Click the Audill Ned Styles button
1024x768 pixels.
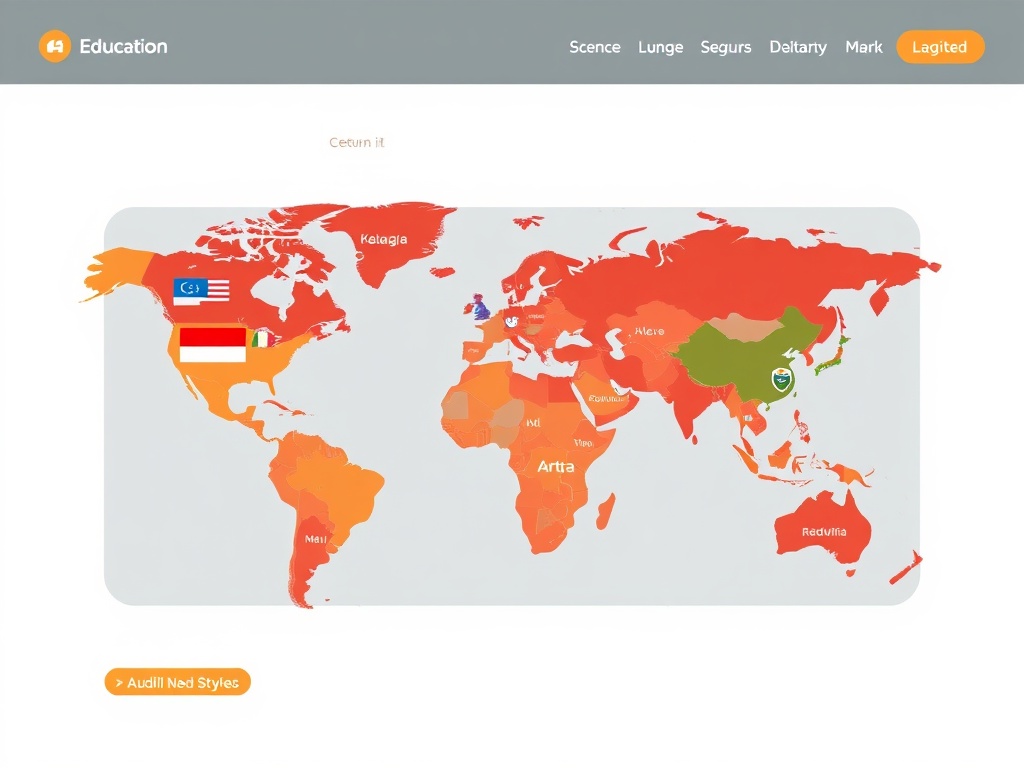(177, 683)
